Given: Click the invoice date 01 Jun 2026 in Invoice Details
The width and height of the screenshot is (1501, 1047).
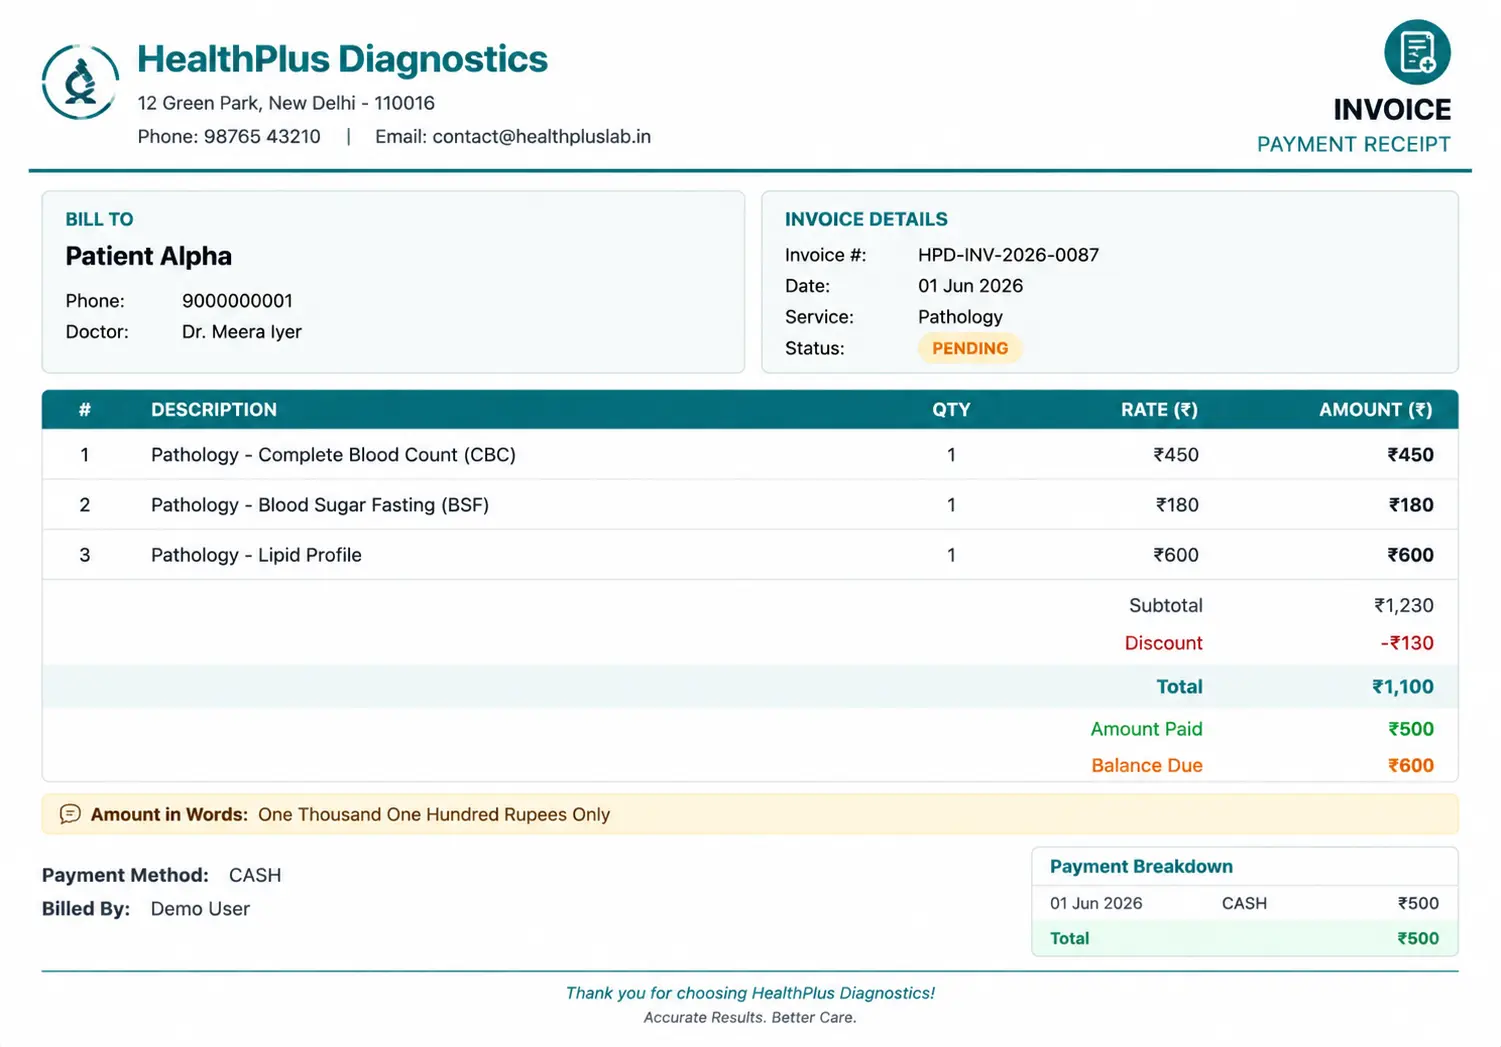Looking at the screenshot, I should (x=970, y=286).
